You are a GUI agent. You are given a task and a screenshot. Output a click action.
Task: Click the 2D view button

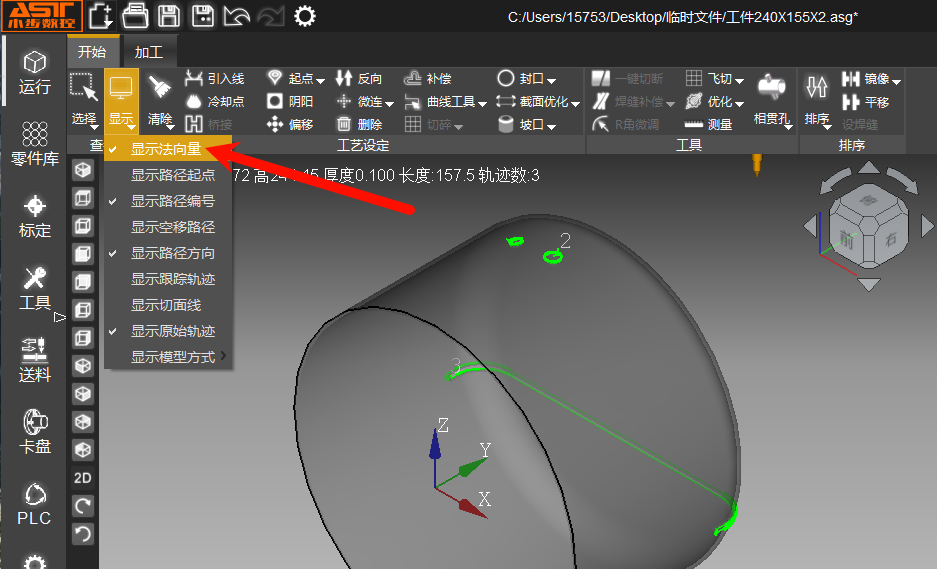(x=83, y=478)
